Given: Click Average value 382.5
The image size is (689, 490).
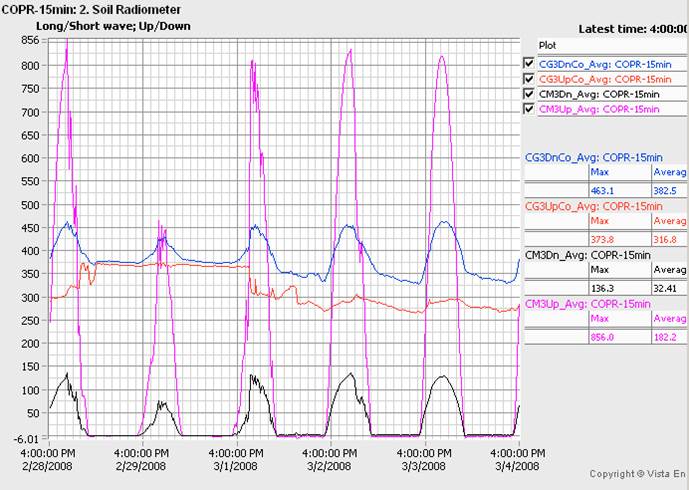Looking at the screenshot, I should pyautogui.click(x=665, y=191).
